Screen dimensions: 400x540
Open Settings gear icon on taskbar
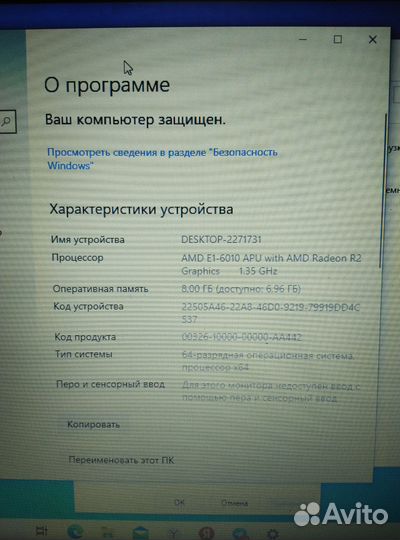pos(273,534)
